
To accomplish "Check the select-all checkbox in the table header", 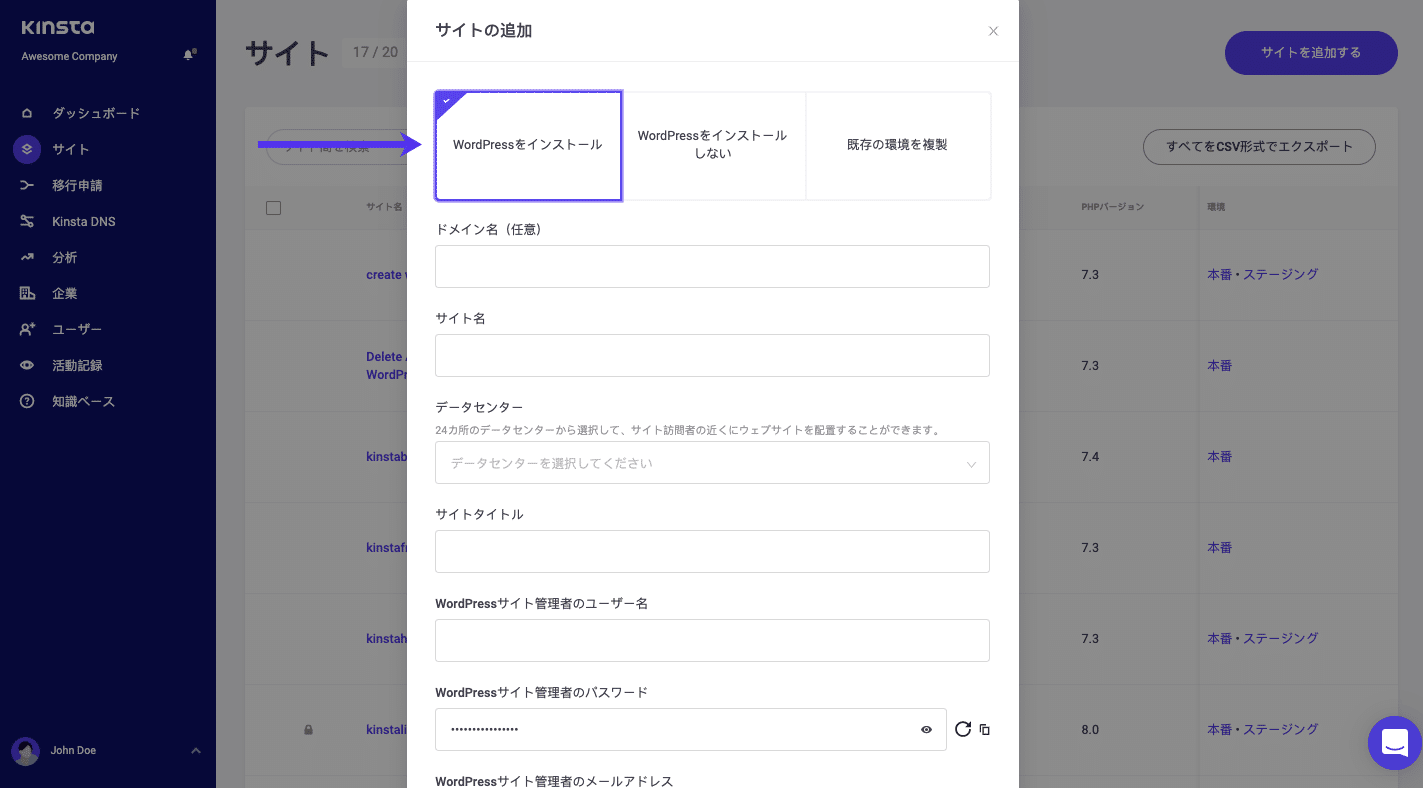I will pos(273,207).
